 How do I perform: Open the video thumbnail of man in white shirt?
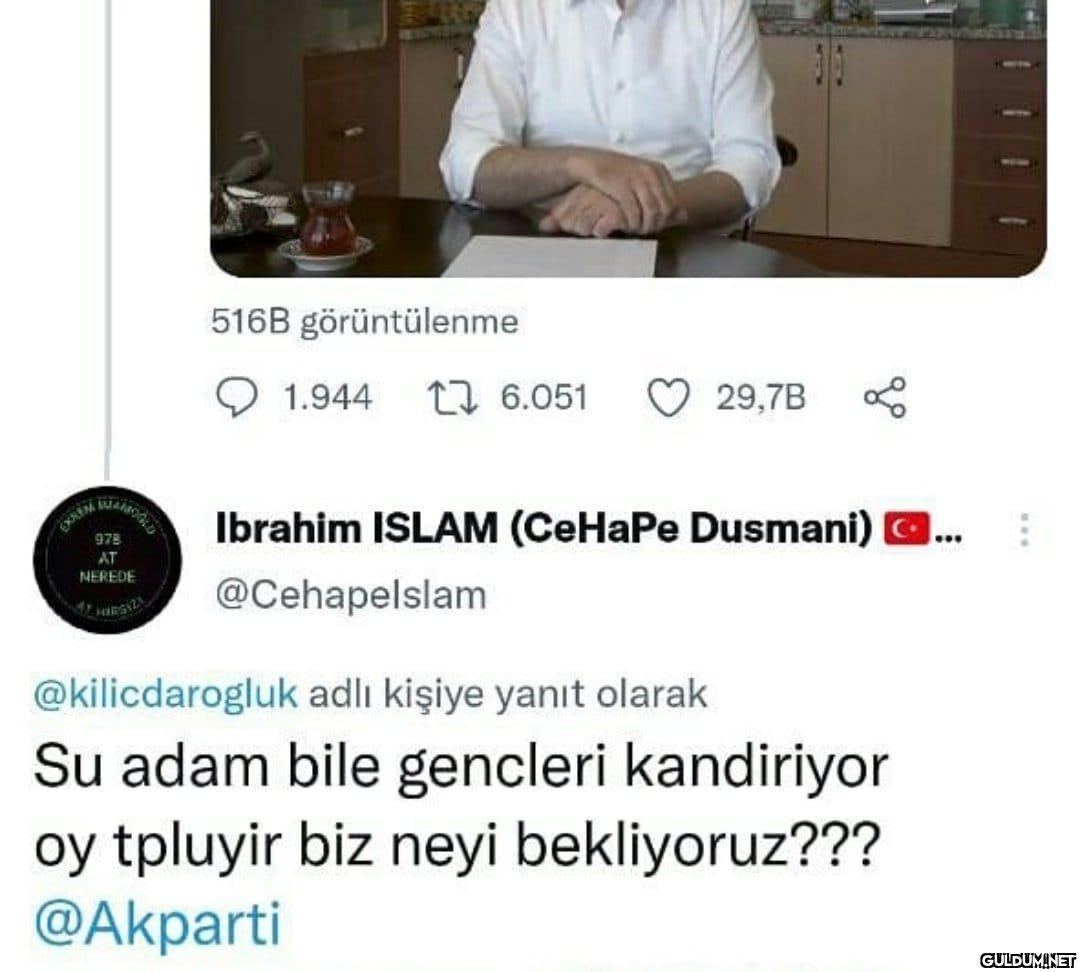pos(628,138)
